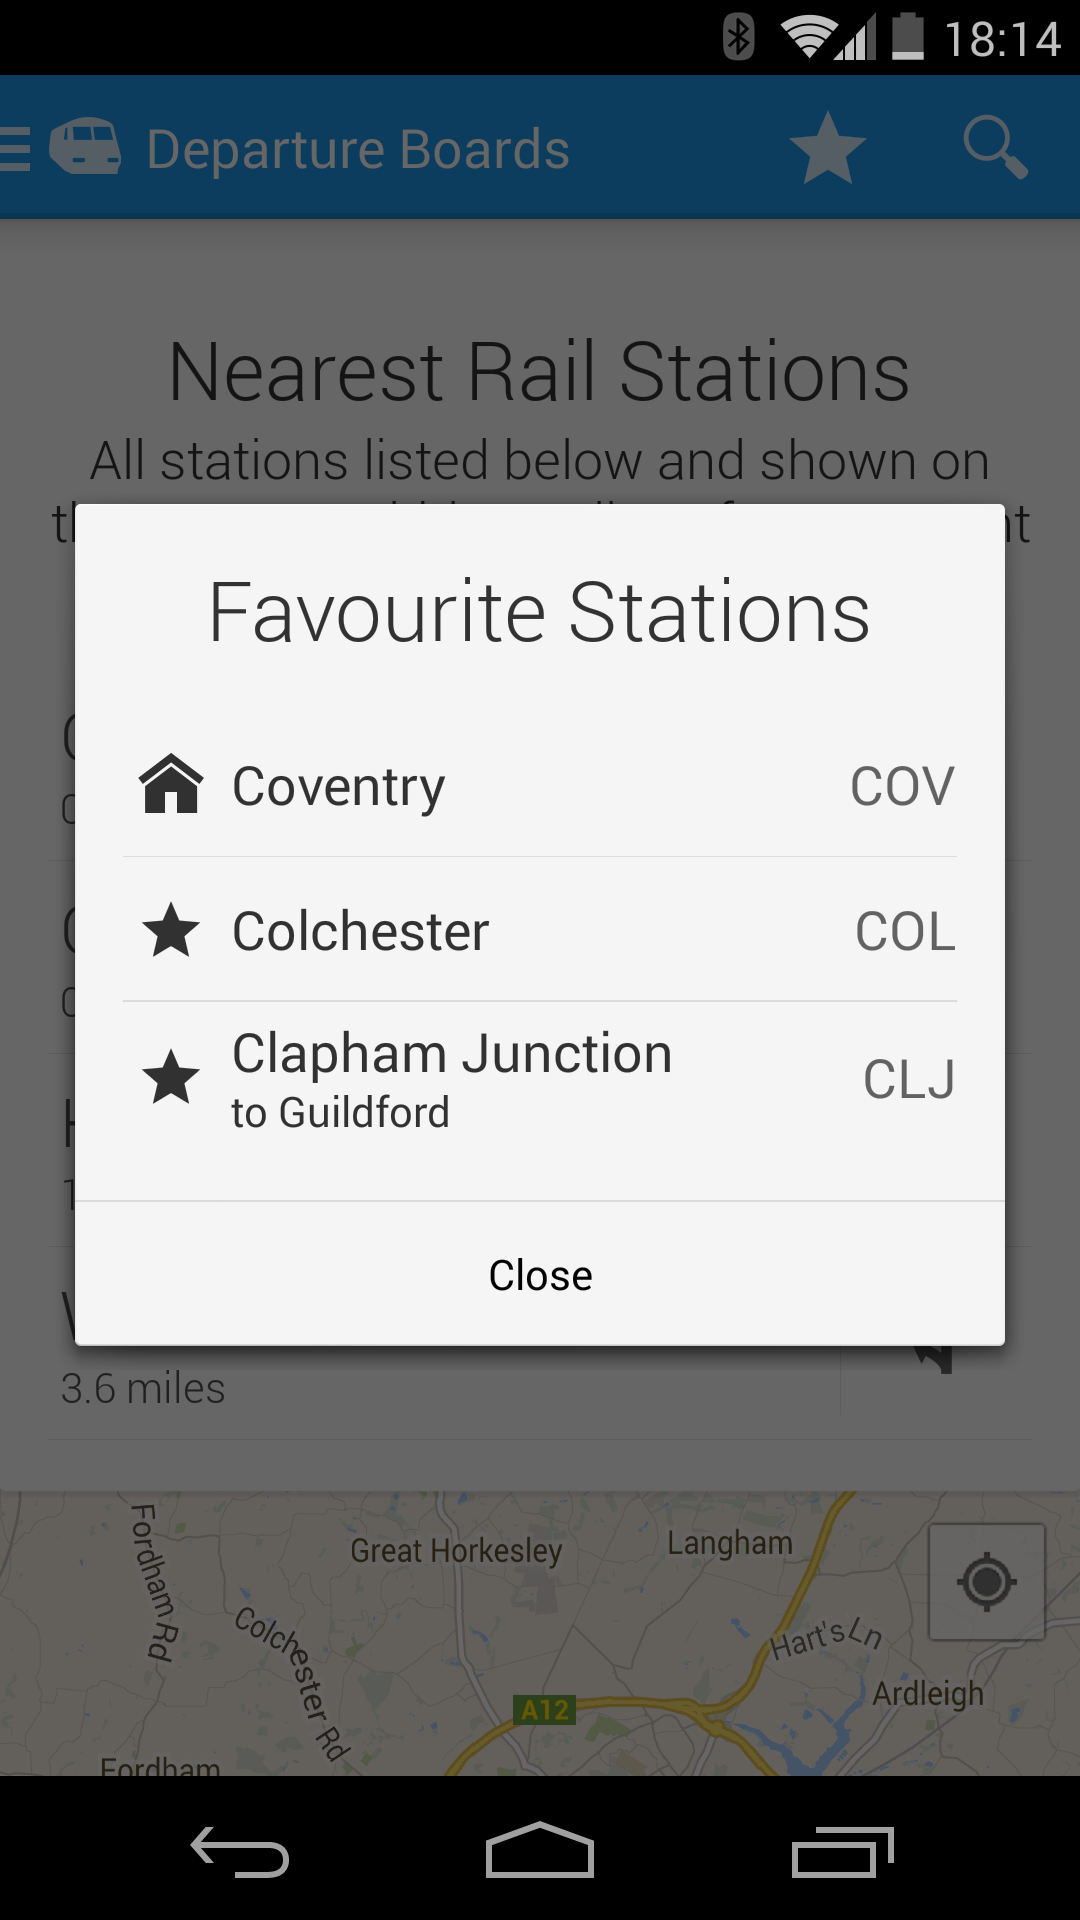Open favourites via the toolbar star icon
Image resolution: width=1080 pixels, height=1920 pixels.
click(828, 148)
